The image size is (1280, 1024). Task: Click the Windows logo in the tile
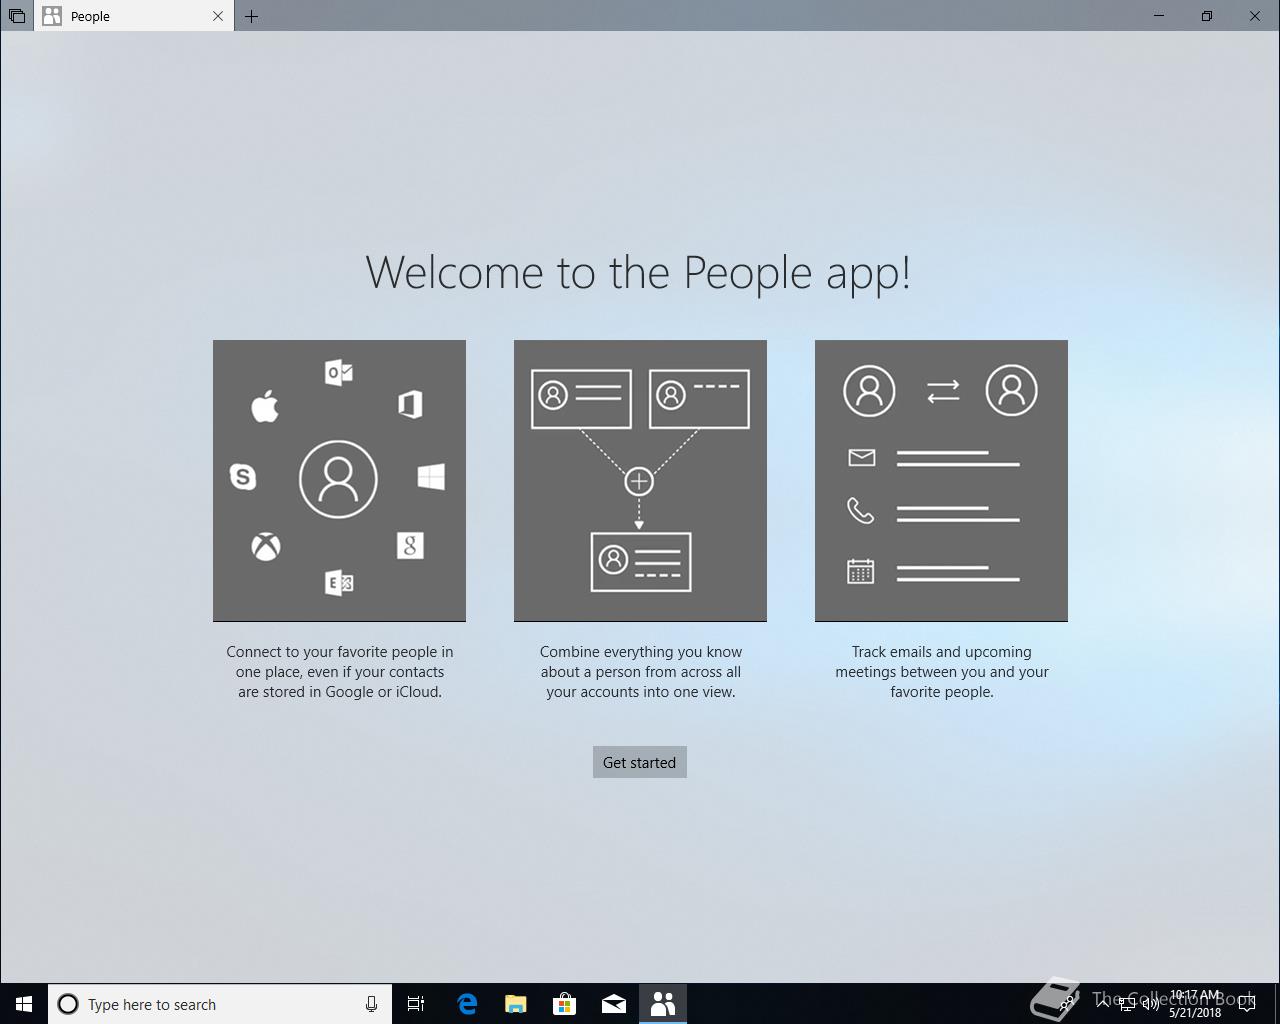[431, 477]
